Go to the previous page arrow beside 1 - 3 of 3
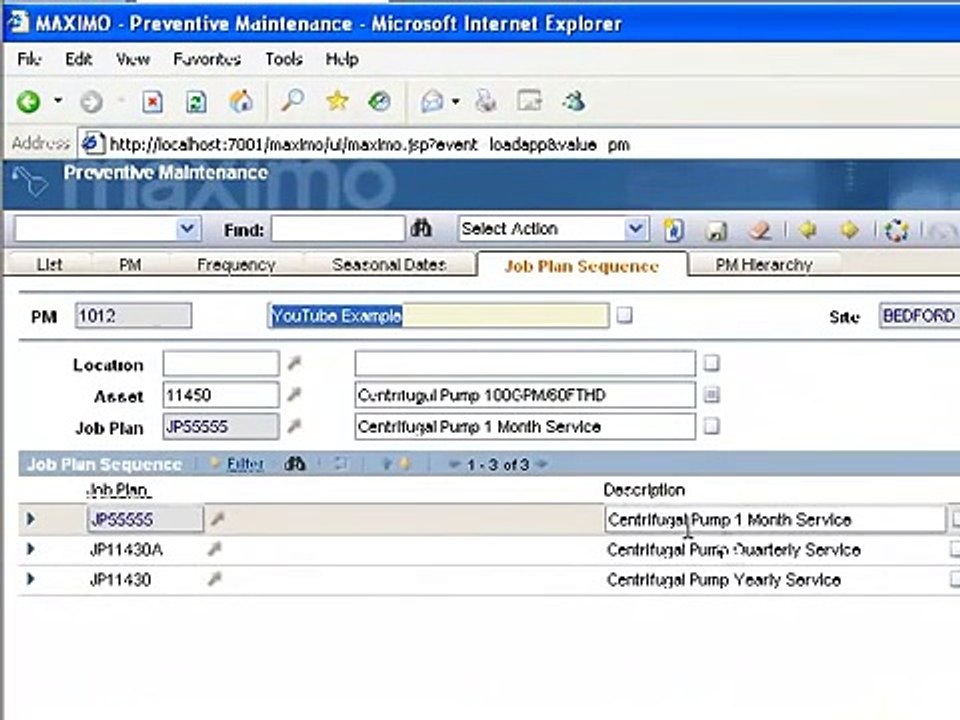The height and width of the screenshot is (720, 960). click(454, 465)
